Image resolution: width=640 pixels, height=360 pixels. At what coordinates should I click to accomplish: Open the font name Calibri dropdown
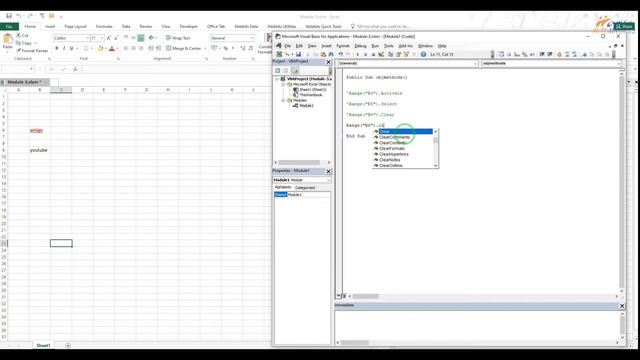click(x=87, y=38)
